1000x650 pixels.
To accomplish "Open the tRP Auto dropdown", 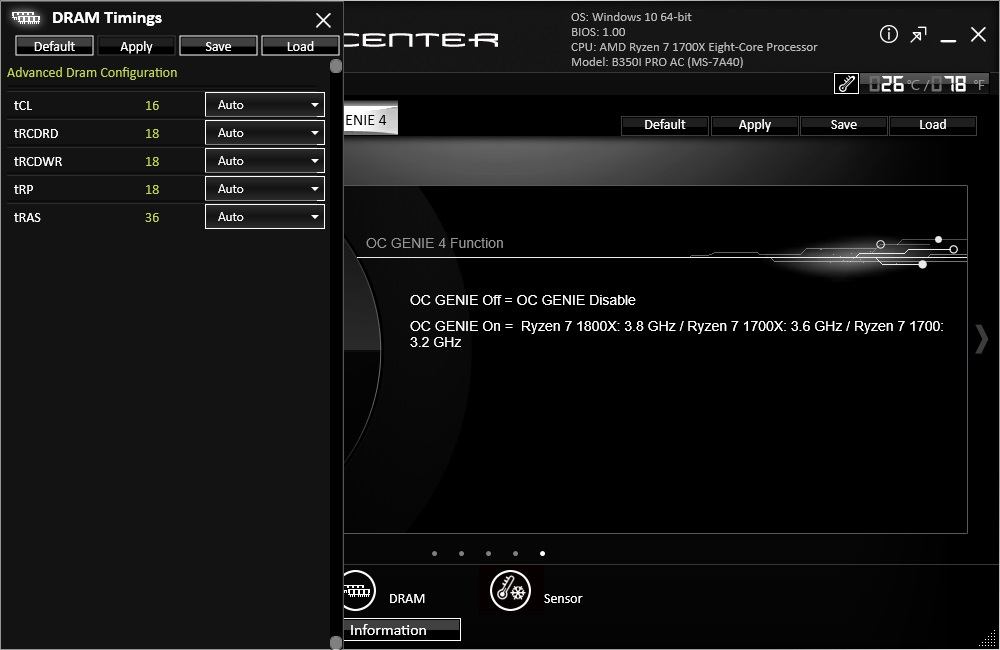I will coord(265,189).
